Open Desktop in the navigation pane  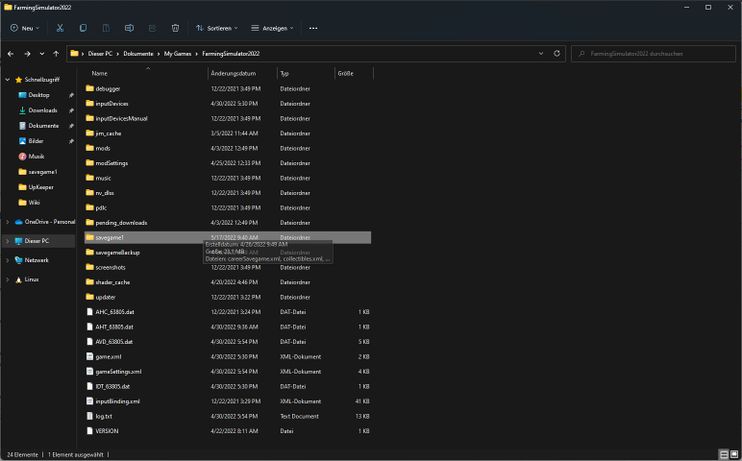tap(39, 95)
